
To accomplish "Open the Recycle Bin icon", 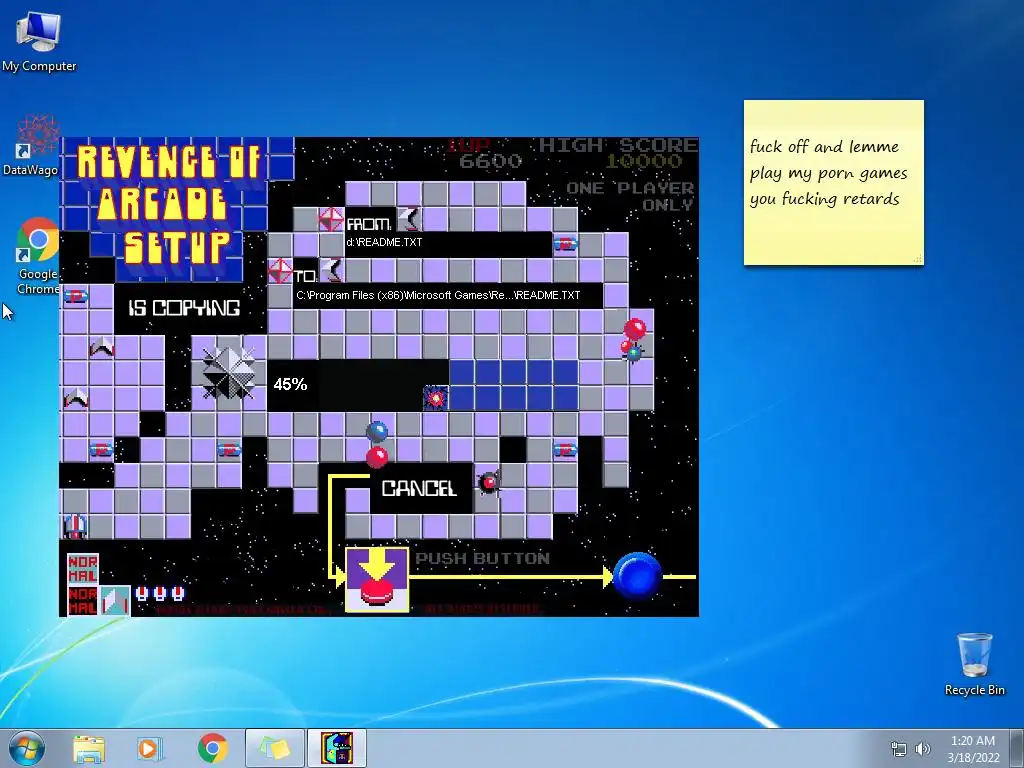I will (x=974, y=664).
